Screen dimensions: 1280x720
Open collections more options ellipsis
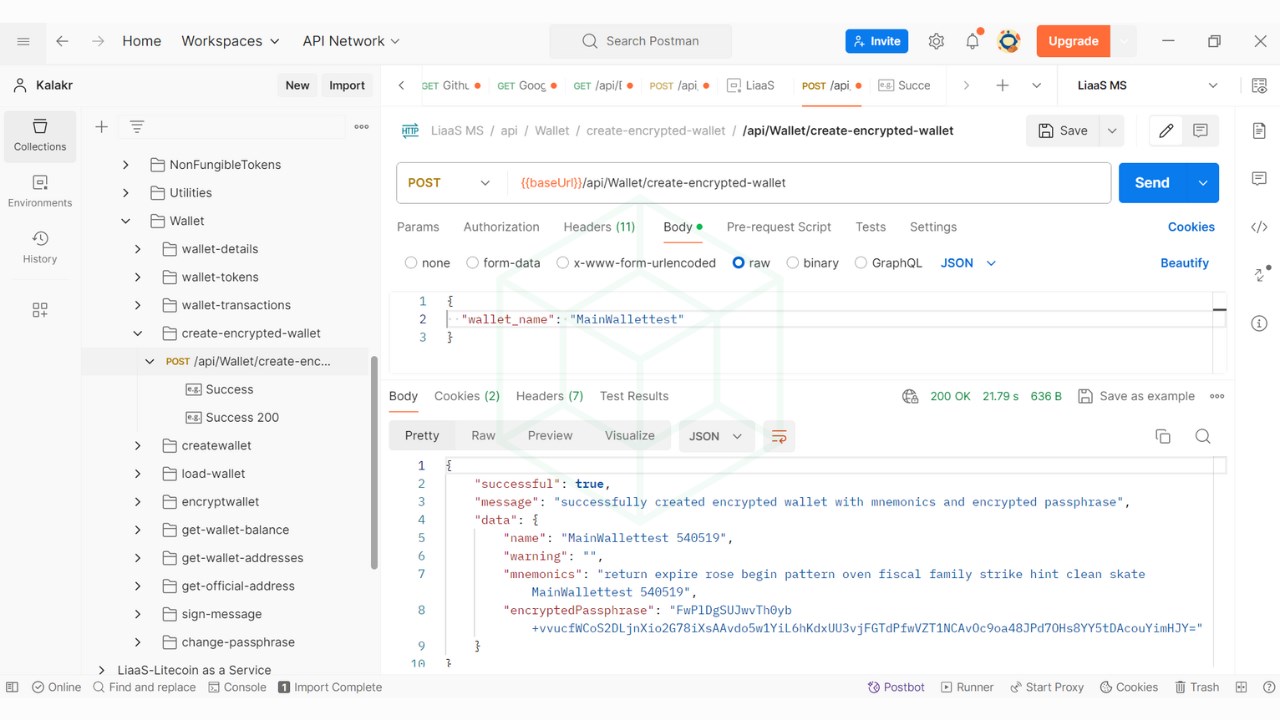pos(362,126)
